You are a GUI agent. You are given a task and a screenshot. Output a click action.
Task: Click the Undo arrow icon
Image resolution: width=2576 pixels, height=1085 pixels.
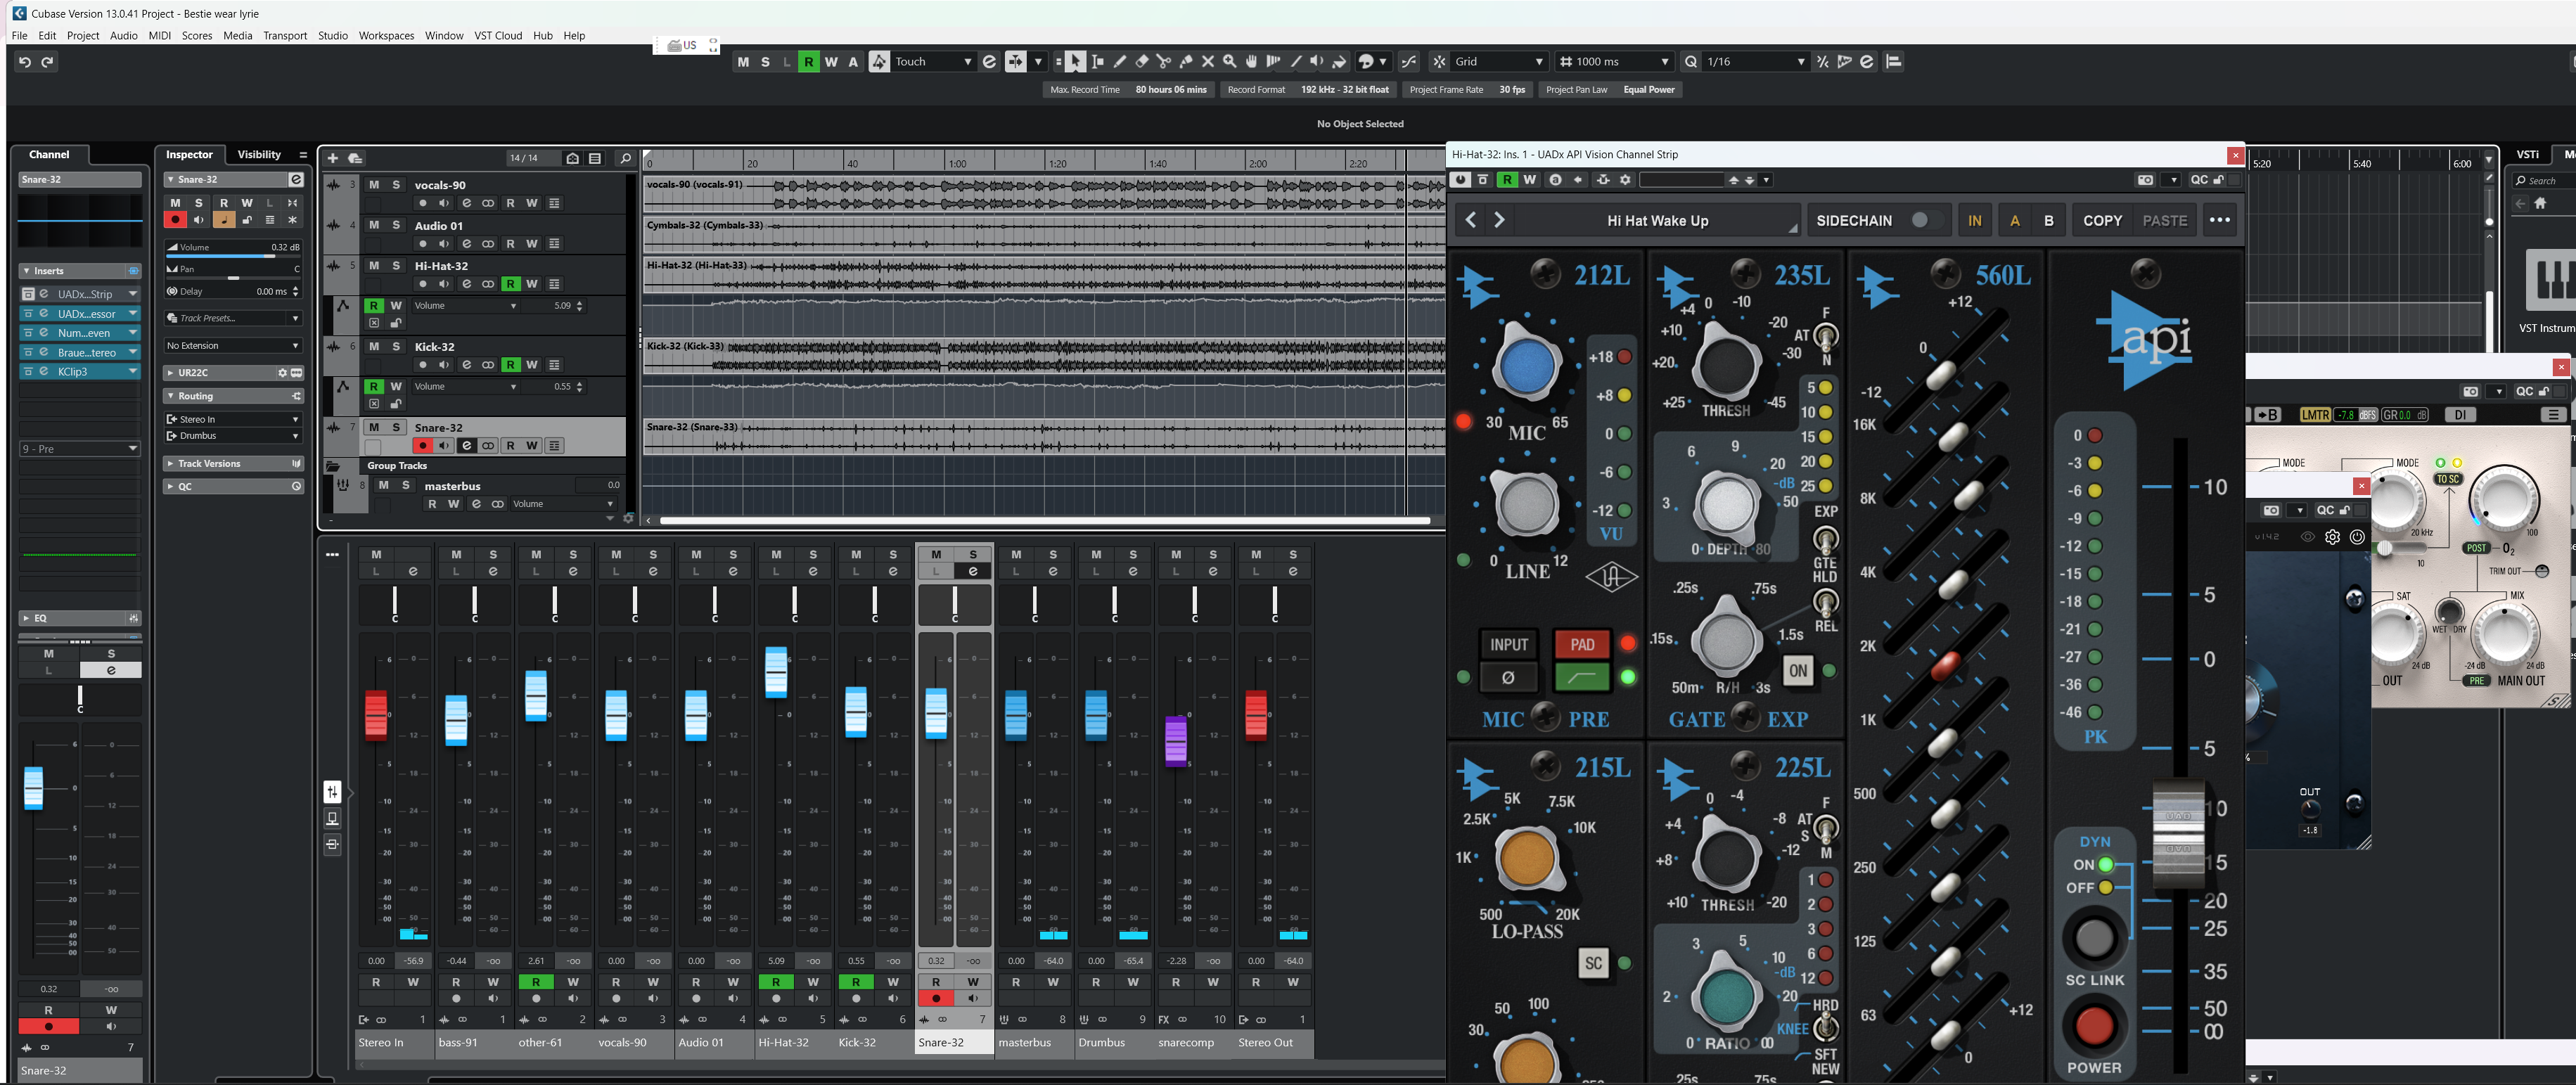[x=25, y=62]
